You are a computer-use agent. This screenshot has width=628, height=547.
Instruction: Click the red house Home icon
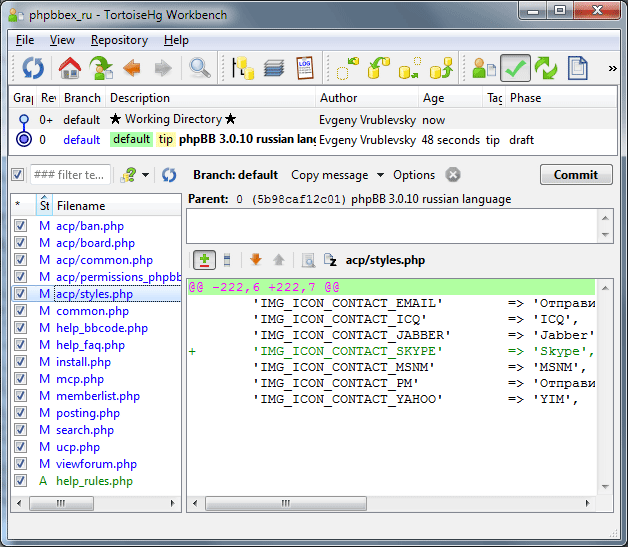point(70,68)
